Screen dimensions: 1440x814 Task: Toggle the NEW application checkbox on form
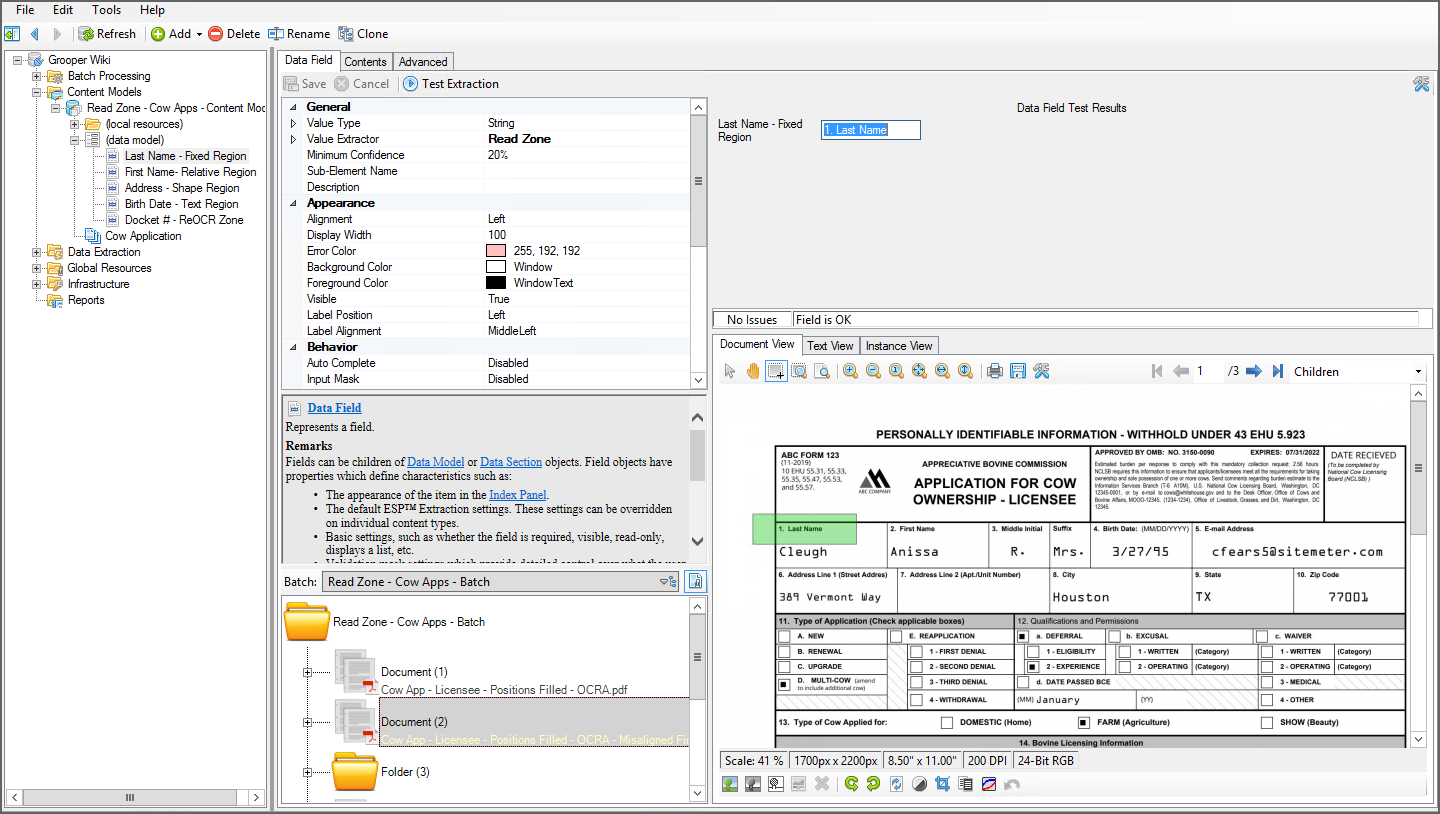coord(784,636)
